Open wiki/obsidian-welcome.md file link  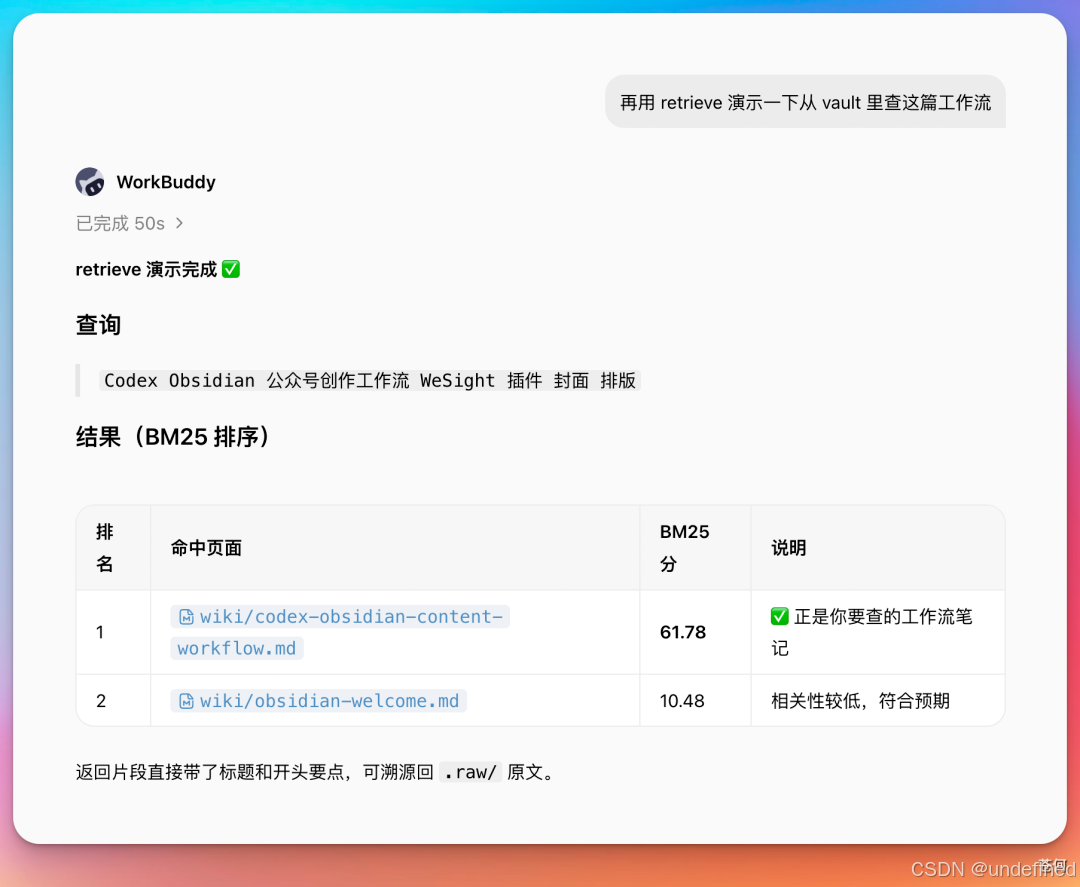[318, 701]
